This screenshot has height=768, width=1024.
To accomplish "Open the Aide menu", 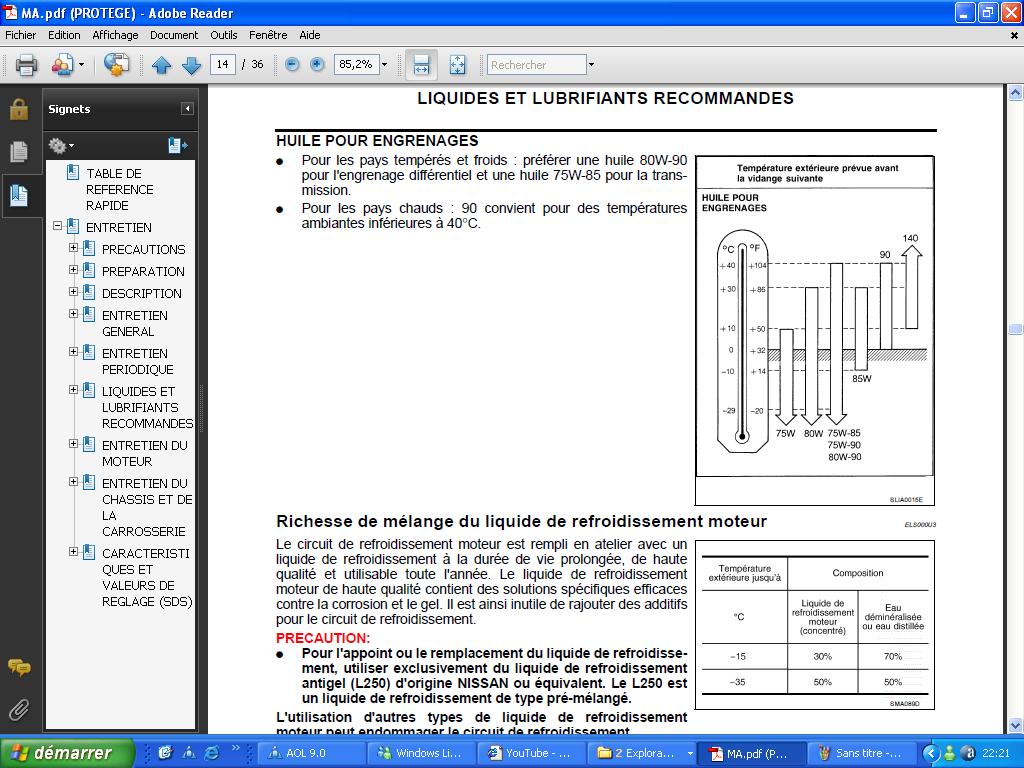I will click(310, 35).
